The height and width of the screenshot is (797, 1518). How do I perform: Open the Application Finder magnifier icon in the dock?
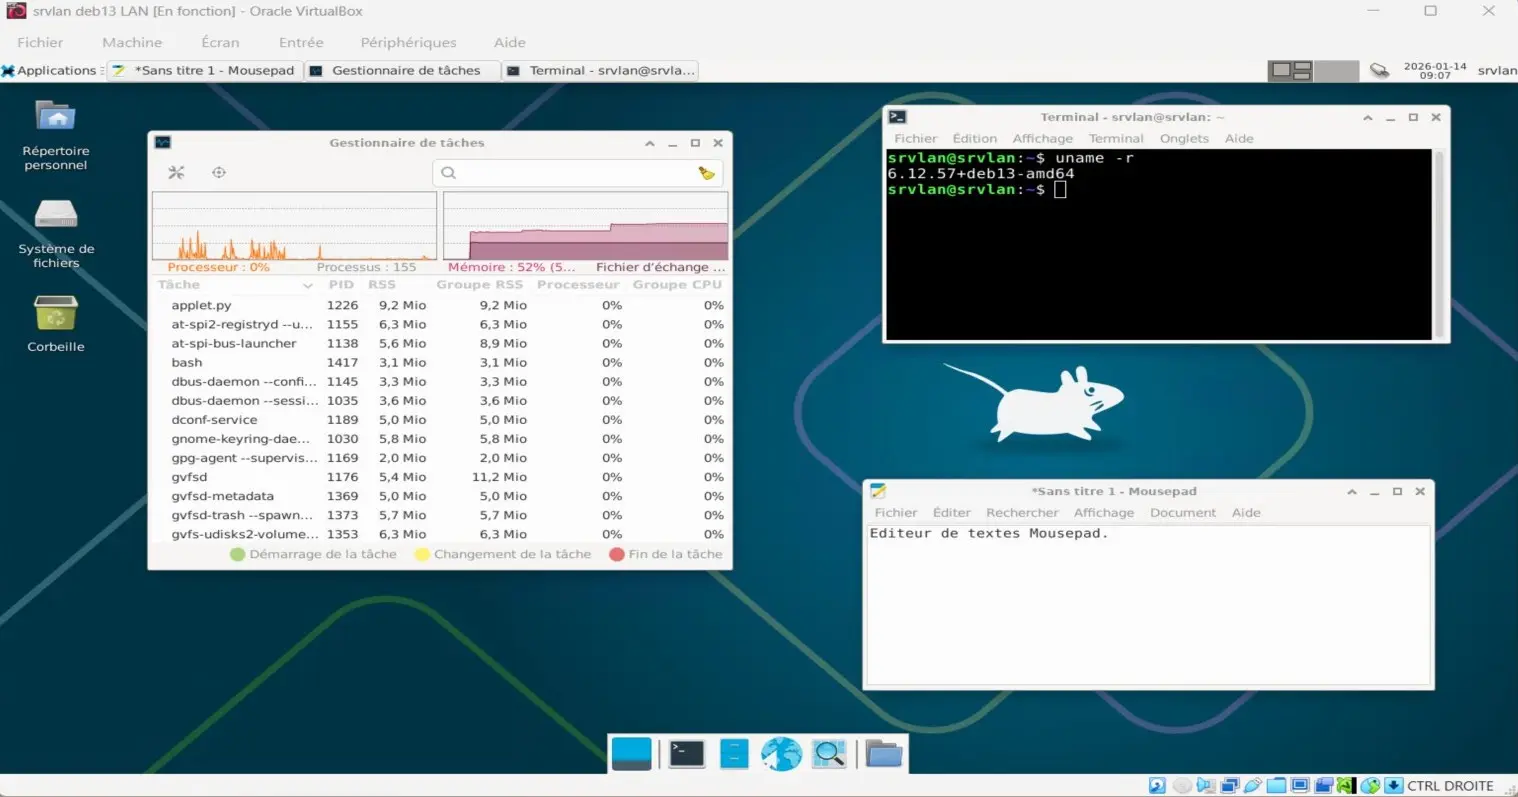(829, 753)
